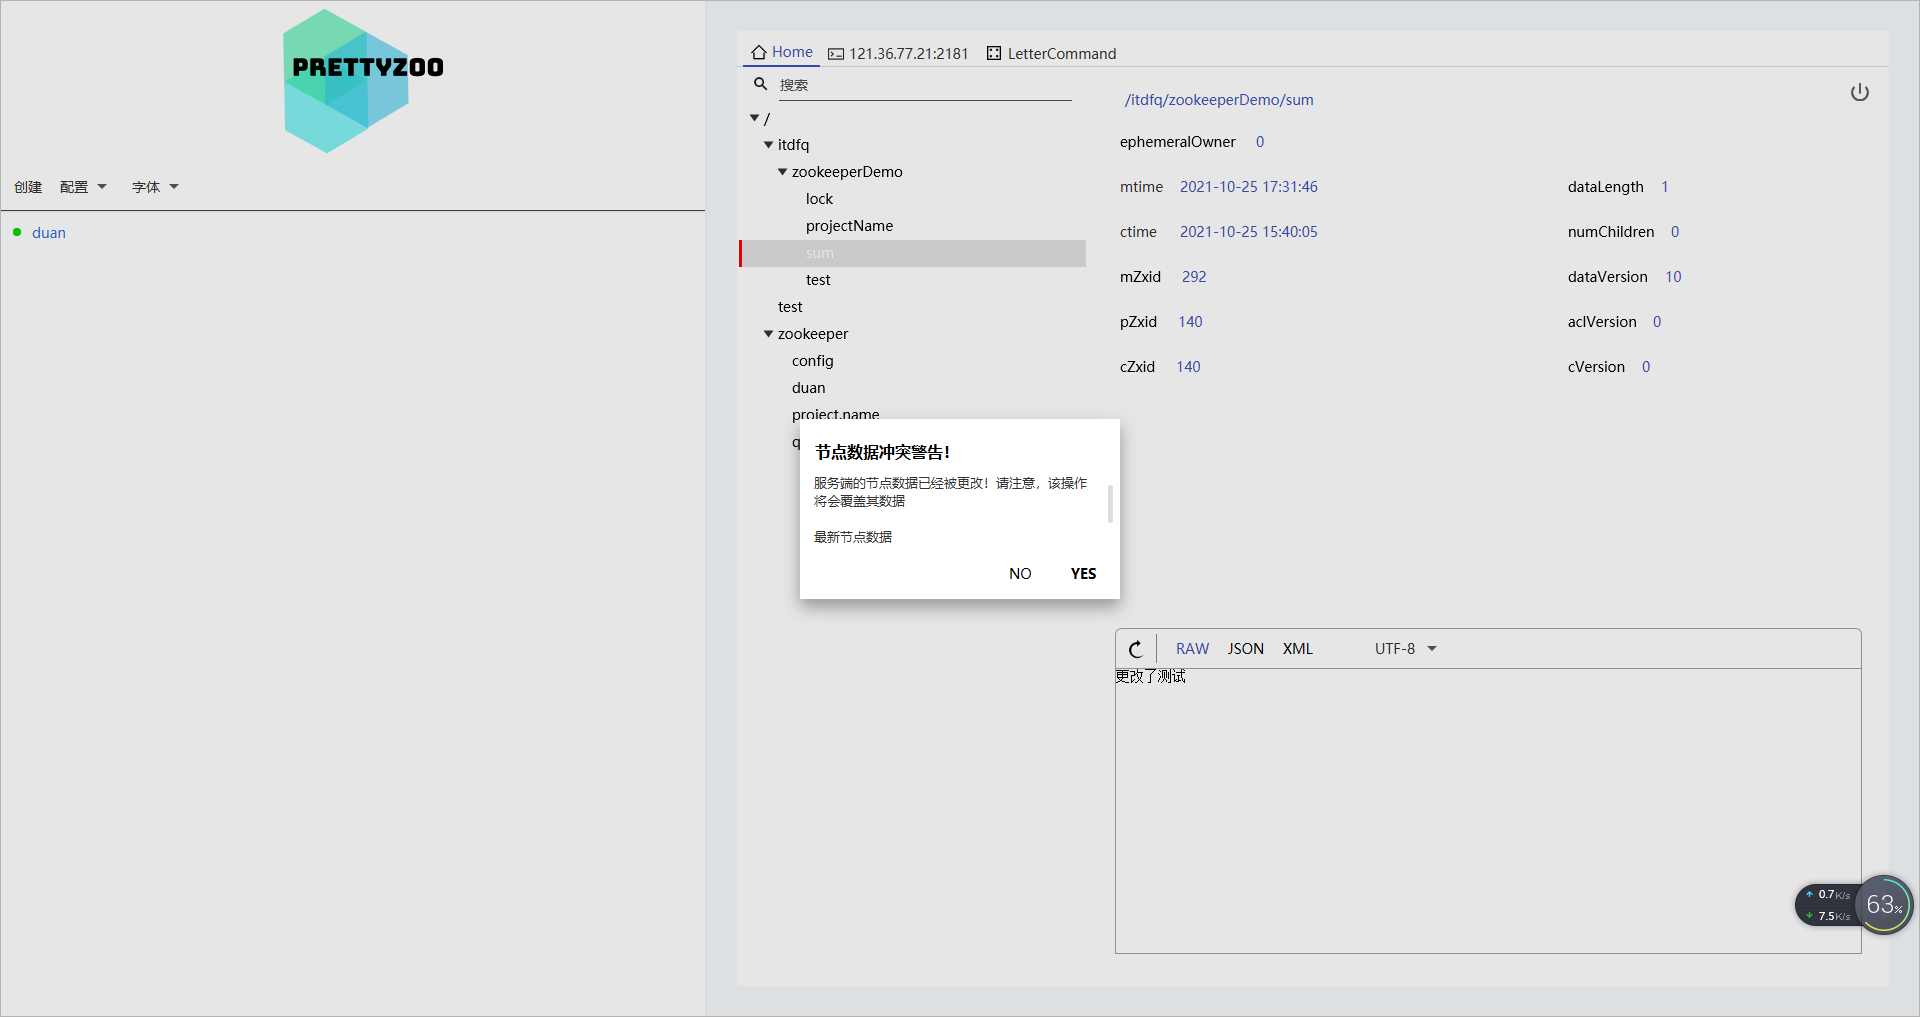The height and width of the screenshot is (1017, 1920).
Task: Click the ephemeralOwner value 0
Action: tap(1260, 142)
